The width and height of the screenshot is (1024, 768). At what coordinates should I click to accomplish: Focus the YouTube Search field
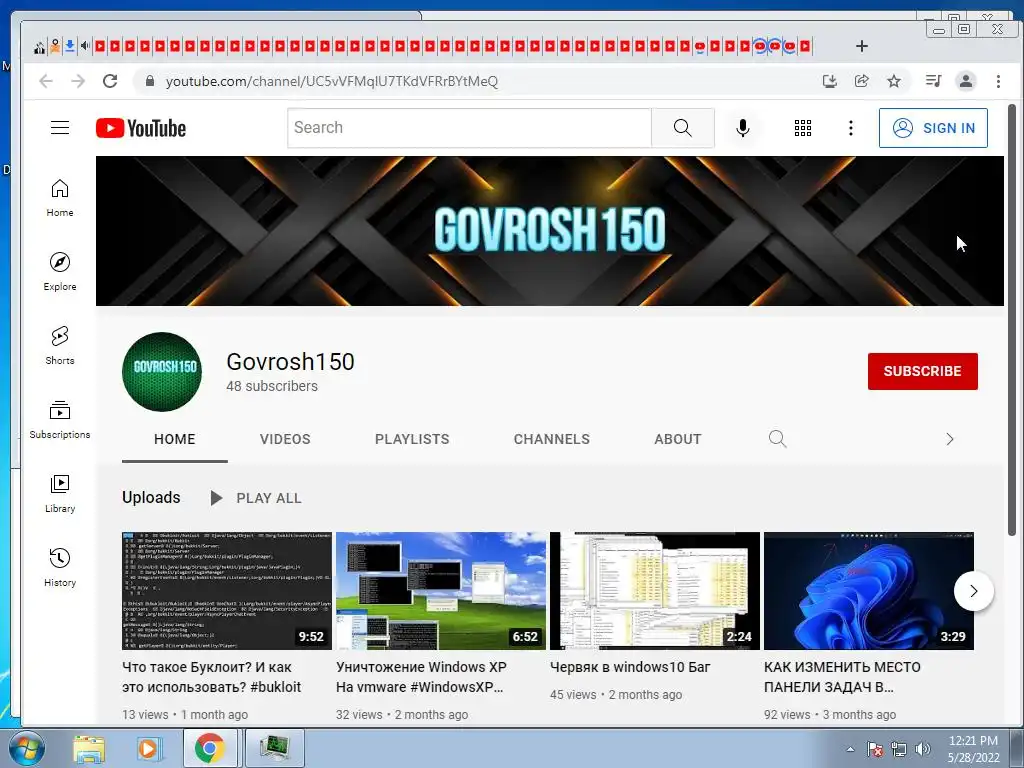[x=470, y=128]
